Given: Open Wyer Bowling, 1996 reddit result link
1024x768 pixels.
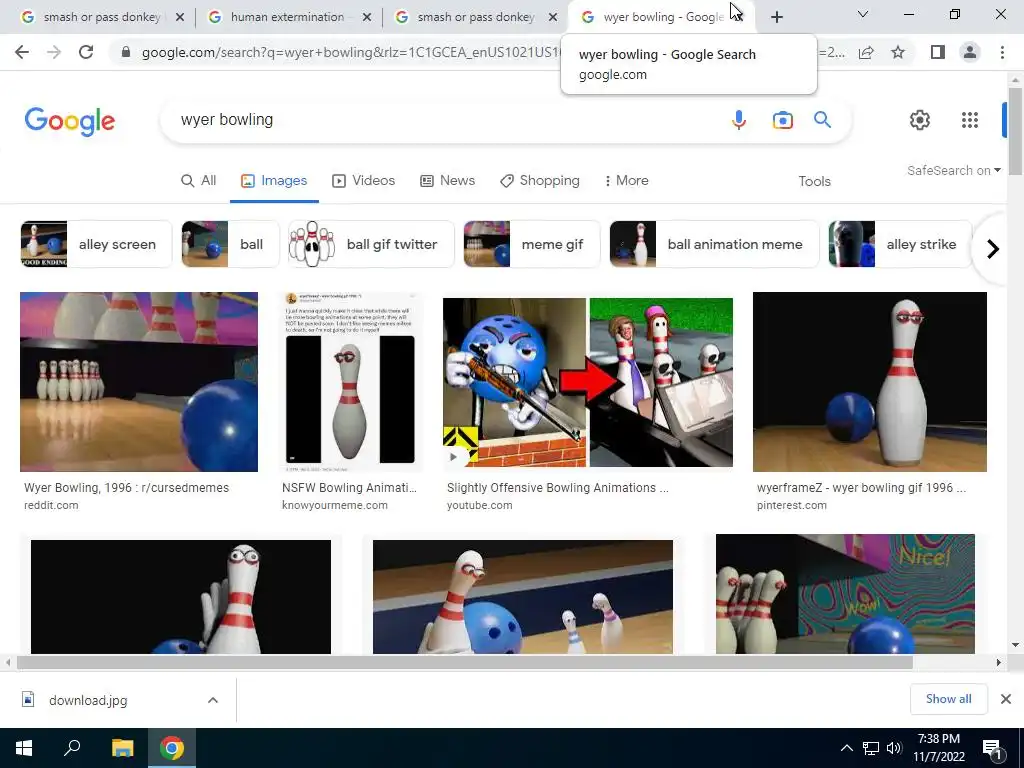Looking at the screenshot, I should 126,488.
